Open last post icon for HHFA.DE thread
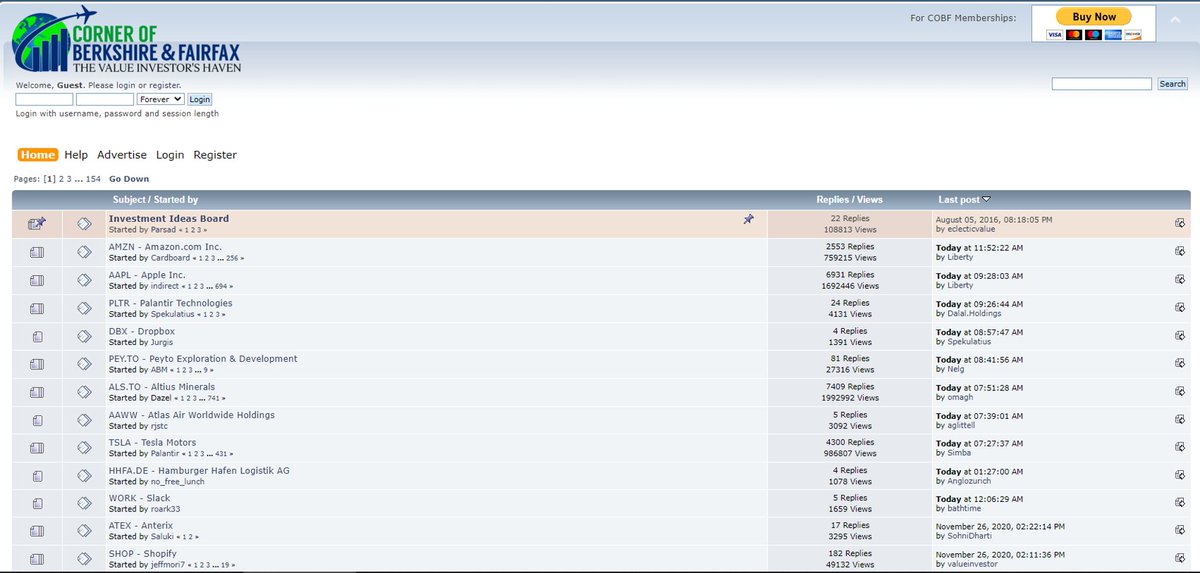1200x573 pixels. point(1180,475)
